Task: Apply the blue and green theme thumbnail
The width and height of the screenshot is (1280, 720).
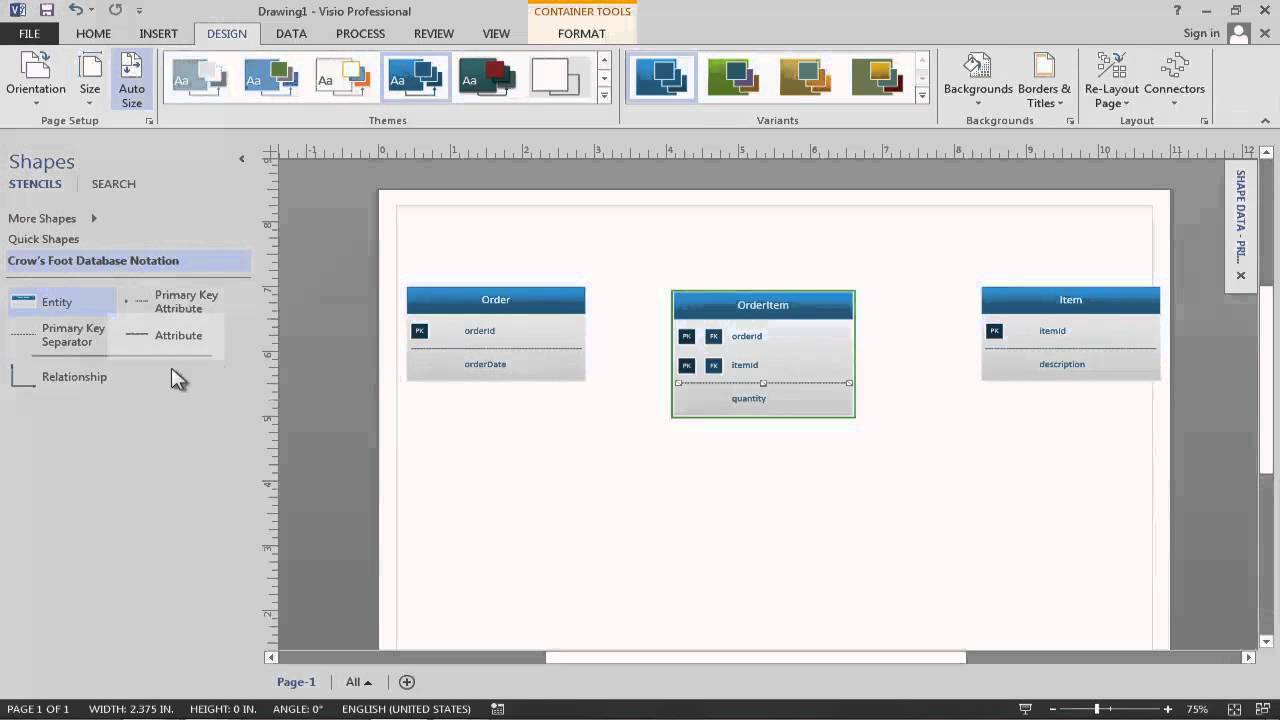Action: 271,76
